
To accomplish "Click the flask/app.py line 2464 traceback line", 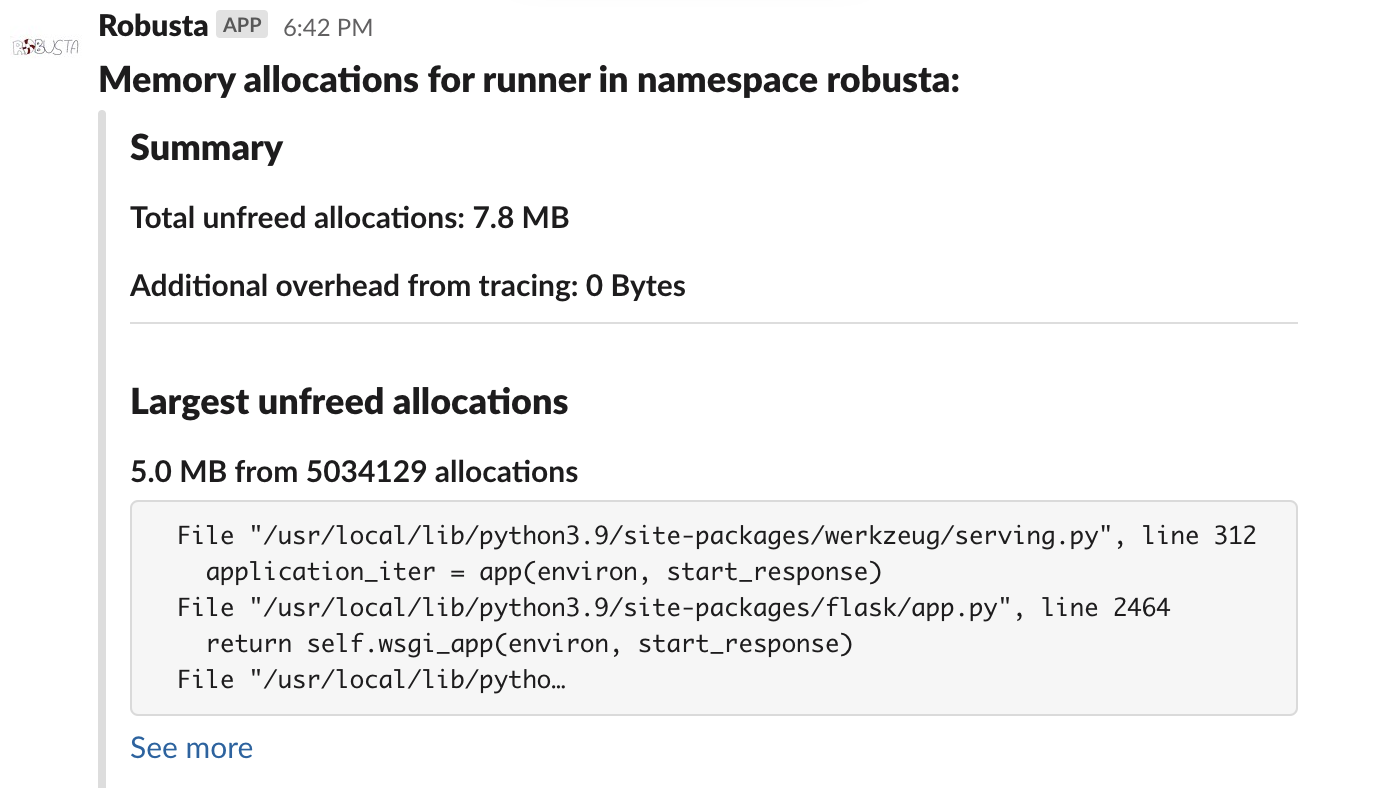I will (x=673, y=607).
